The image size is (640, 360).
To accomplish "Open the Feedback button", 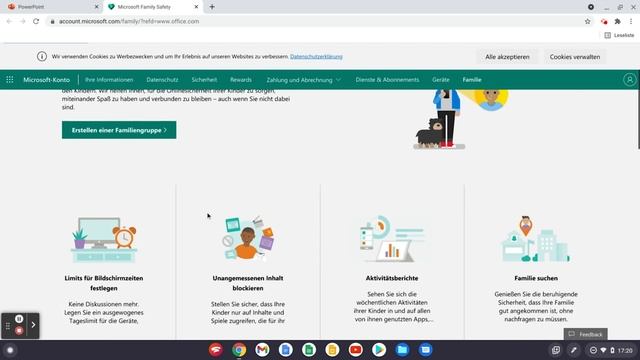I will tap(585, 334).
